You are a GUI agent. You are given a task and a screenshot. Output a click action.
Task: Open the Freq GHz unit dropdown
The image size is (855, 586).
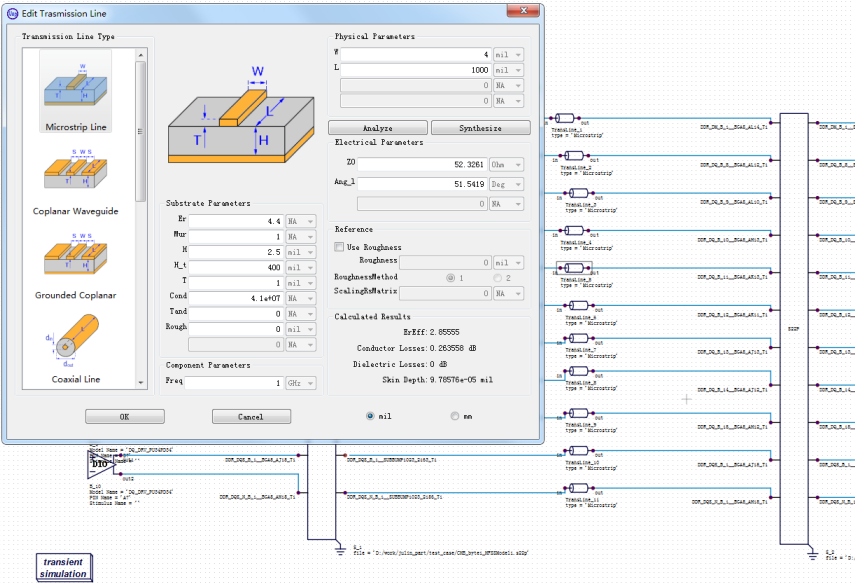(x=301, y=383)
